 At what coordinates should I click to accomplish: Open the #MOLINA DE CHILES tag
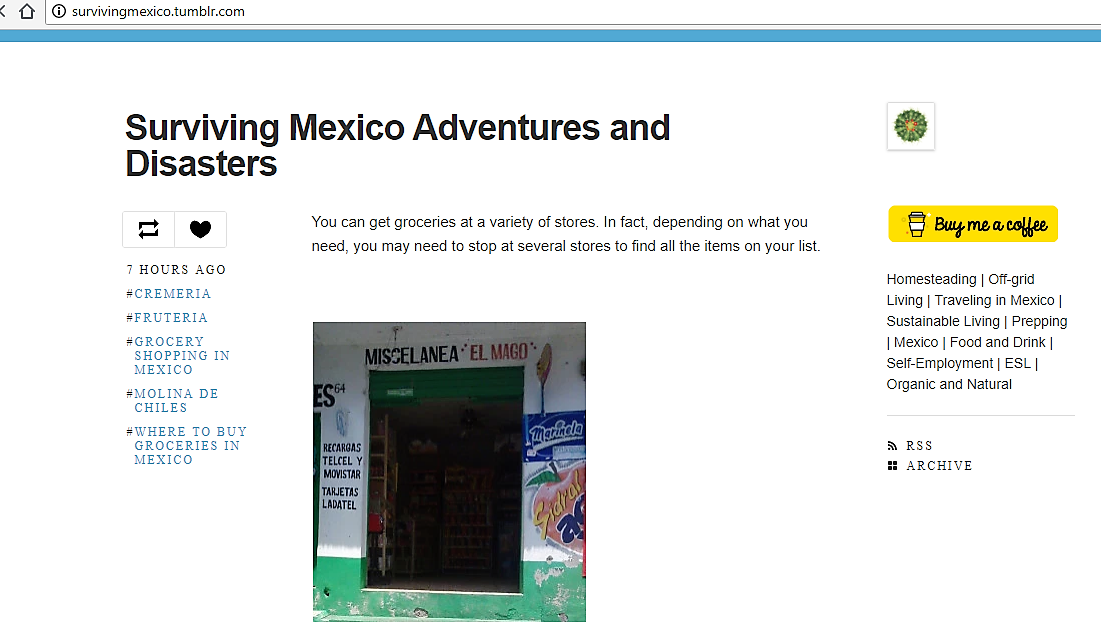click(x=176, y=400)
